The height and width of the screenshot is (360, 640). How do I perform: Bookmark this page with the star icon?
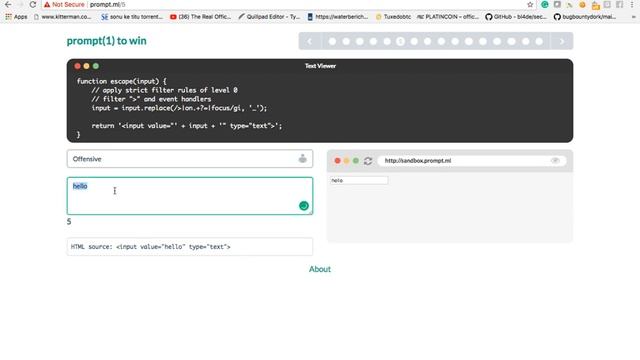click(x=530, y=4)
